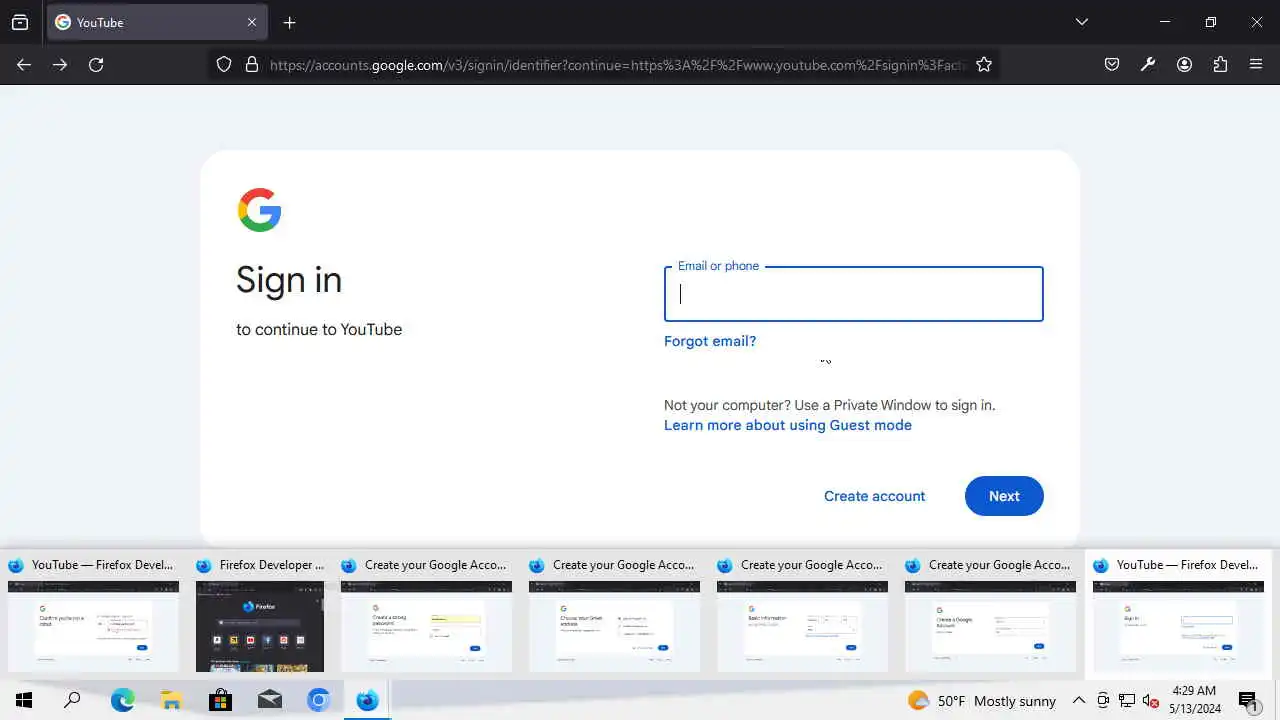Click the Meet Now camera tray icon

[x=1103, y=701]
